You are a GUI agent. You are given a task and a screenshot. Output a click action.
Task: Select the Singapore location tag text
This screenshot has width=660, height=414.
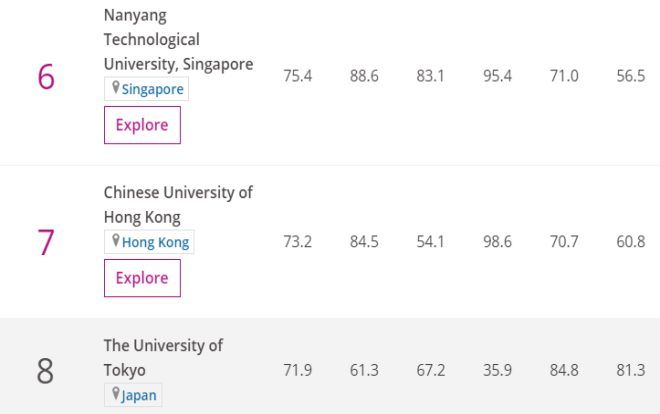pyautogui.click(x=152, y=89)
